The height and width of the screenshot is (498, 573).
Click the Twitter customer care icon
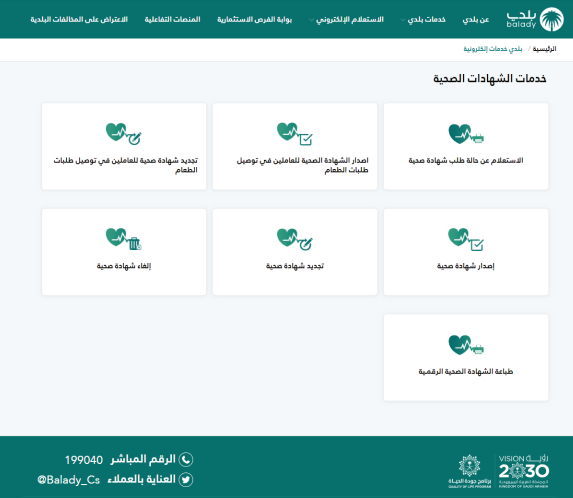(186, 479)
